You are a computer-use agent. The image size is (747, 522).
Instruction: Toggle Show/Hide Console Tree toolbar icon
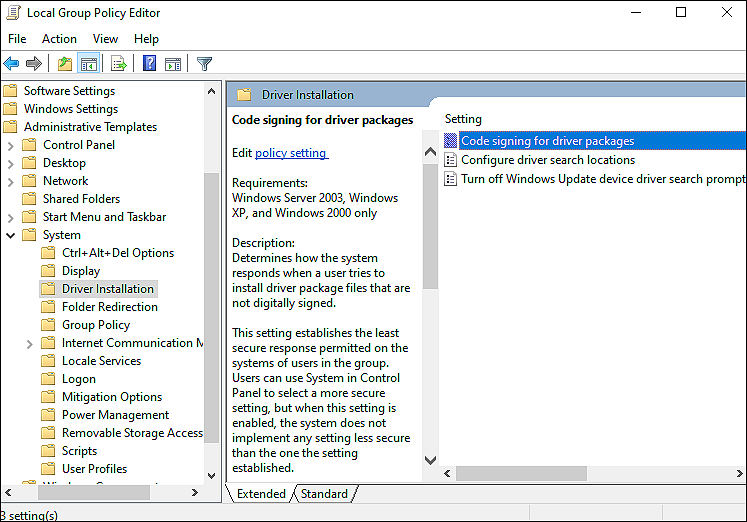click(x=88, y=64)
